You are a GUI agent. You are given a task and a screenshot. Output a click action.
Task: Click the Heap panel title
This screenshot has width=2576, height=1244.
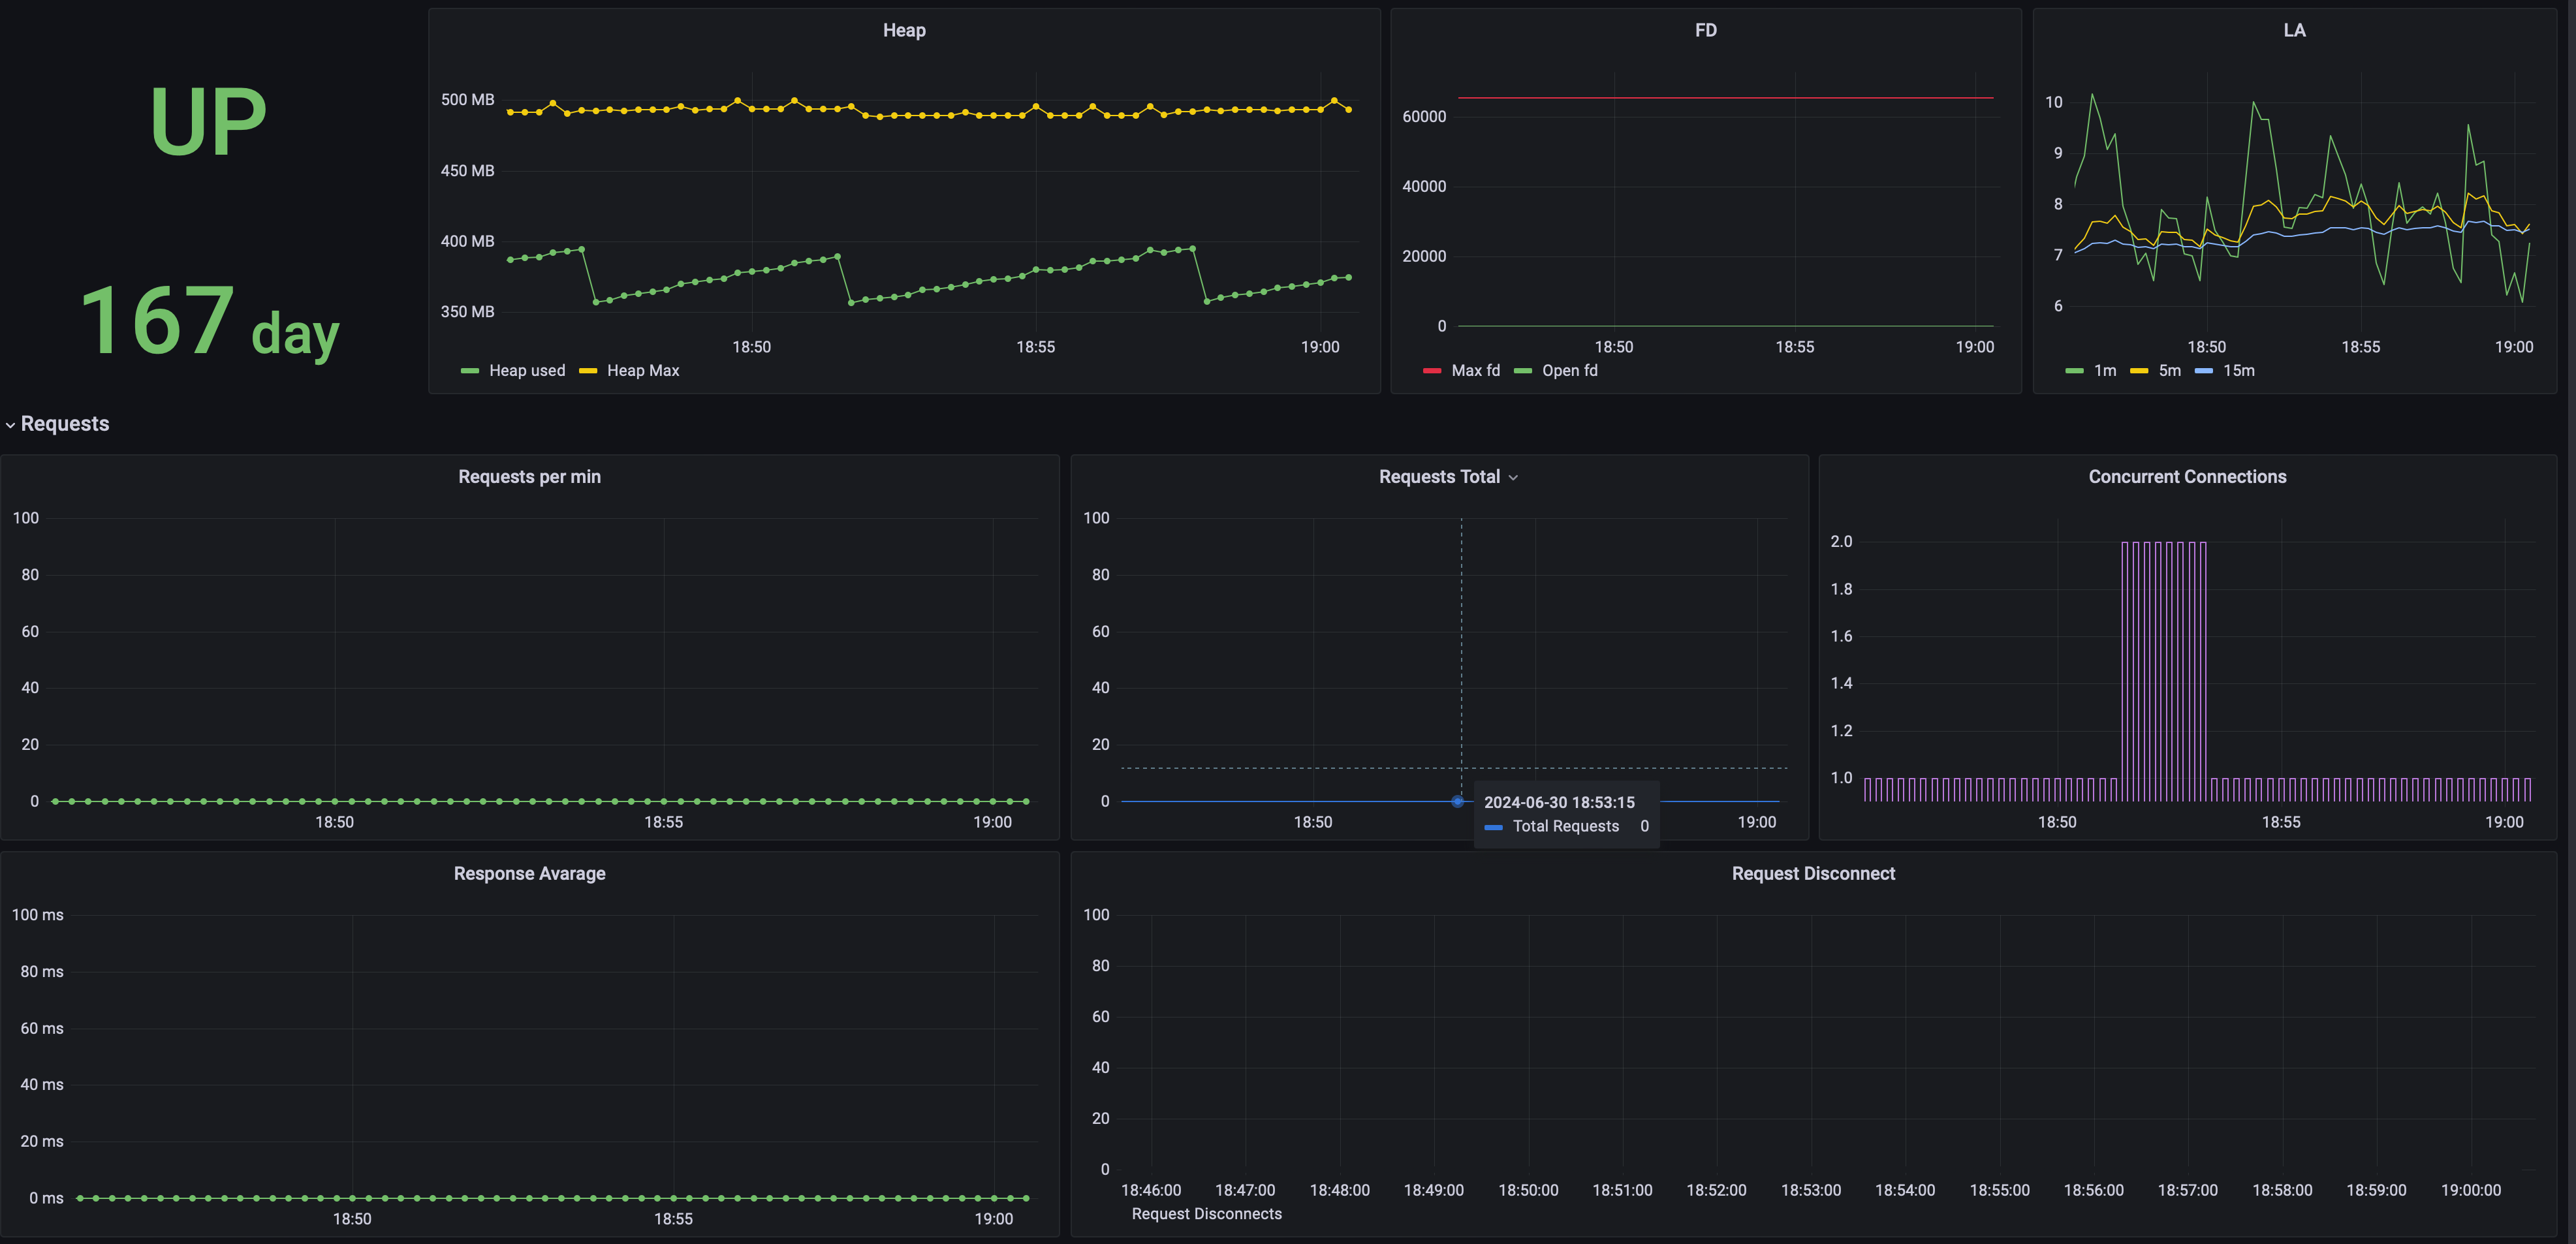click(904, 31)
